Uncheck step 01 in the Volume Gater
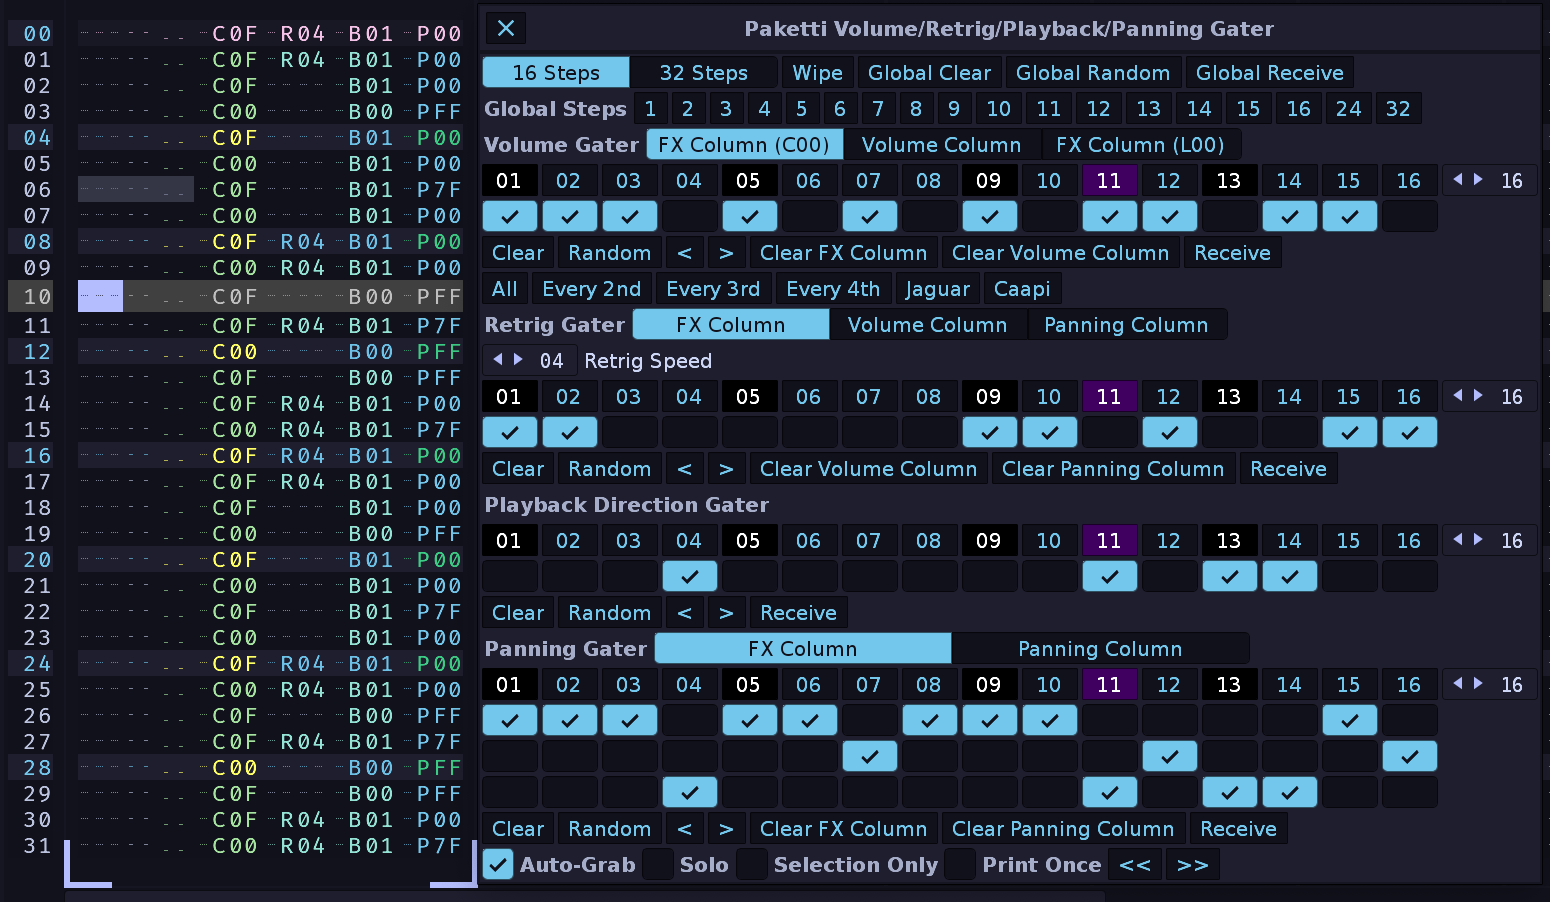1550x902 pixels. 510,216
